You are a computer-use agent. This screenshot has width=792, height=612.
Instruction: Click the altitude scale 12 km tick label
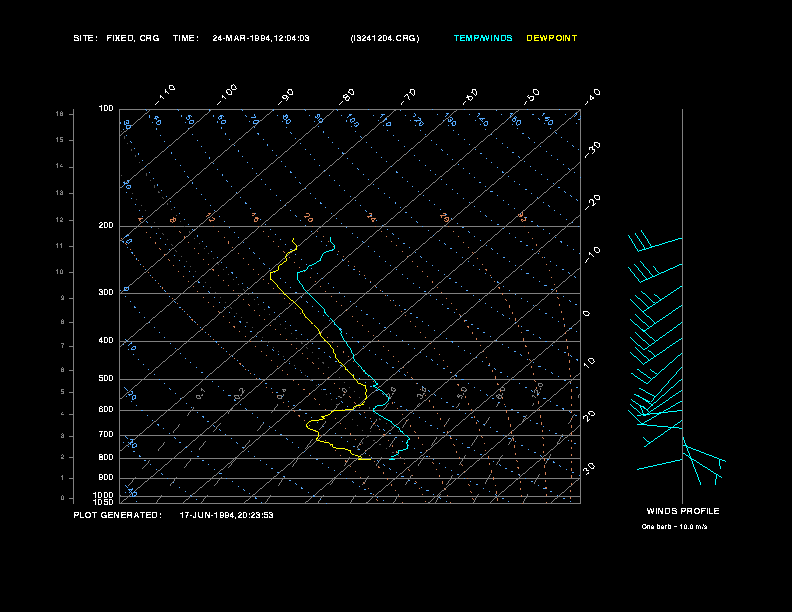tap(60, 220)
